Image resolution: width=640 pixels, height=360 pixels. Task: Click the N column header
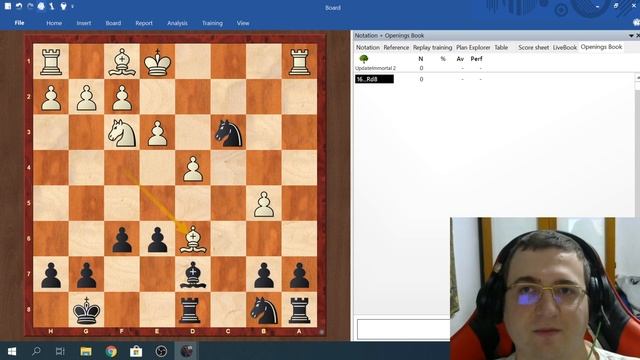(x=421, y=59)
